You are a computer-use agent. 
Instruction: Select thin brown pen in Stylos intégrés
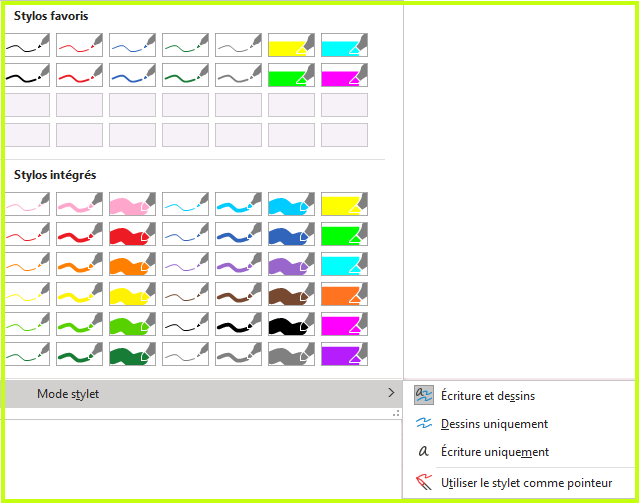coord(185,294)
